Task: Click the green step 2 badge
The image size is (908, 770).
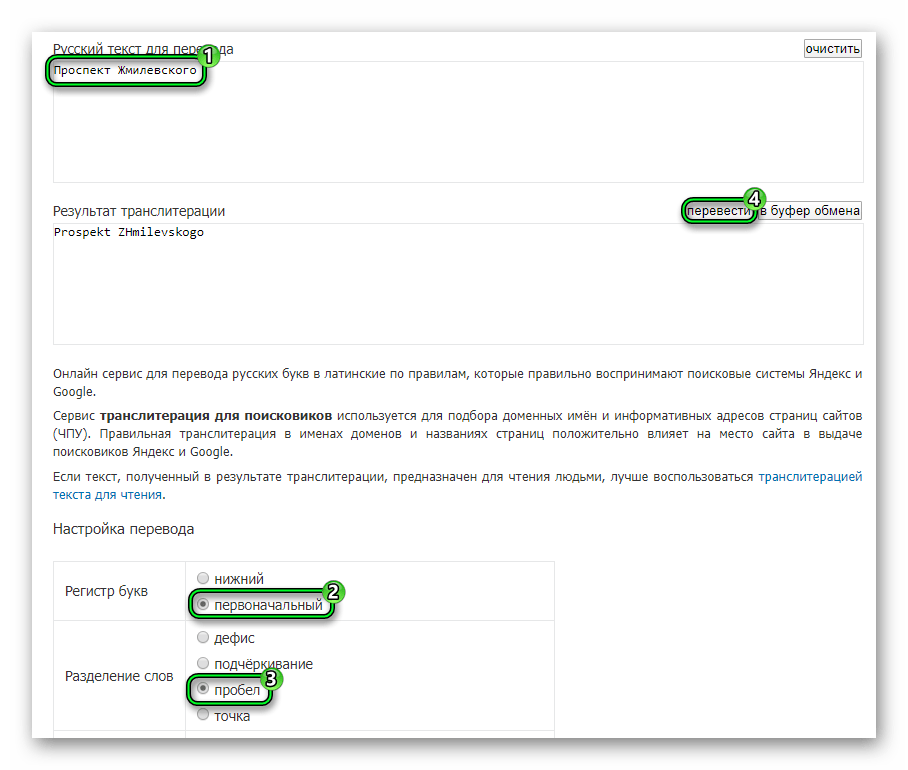Action: 334,591
